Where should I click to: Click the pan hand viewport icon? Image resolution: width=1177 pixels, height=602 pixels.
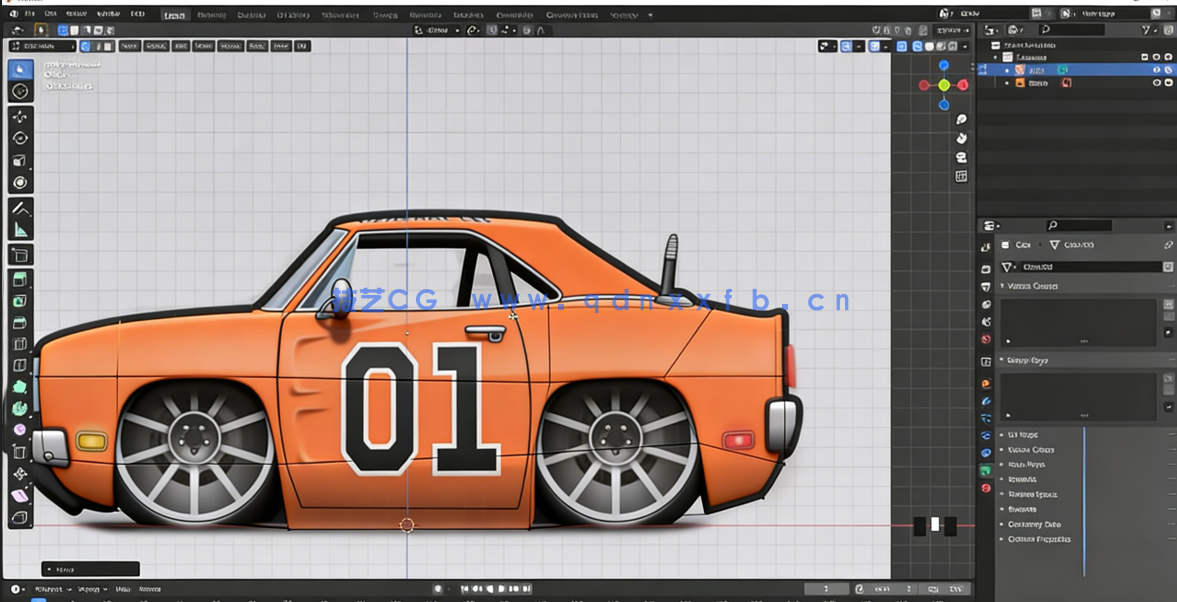[x=961, y=138]
